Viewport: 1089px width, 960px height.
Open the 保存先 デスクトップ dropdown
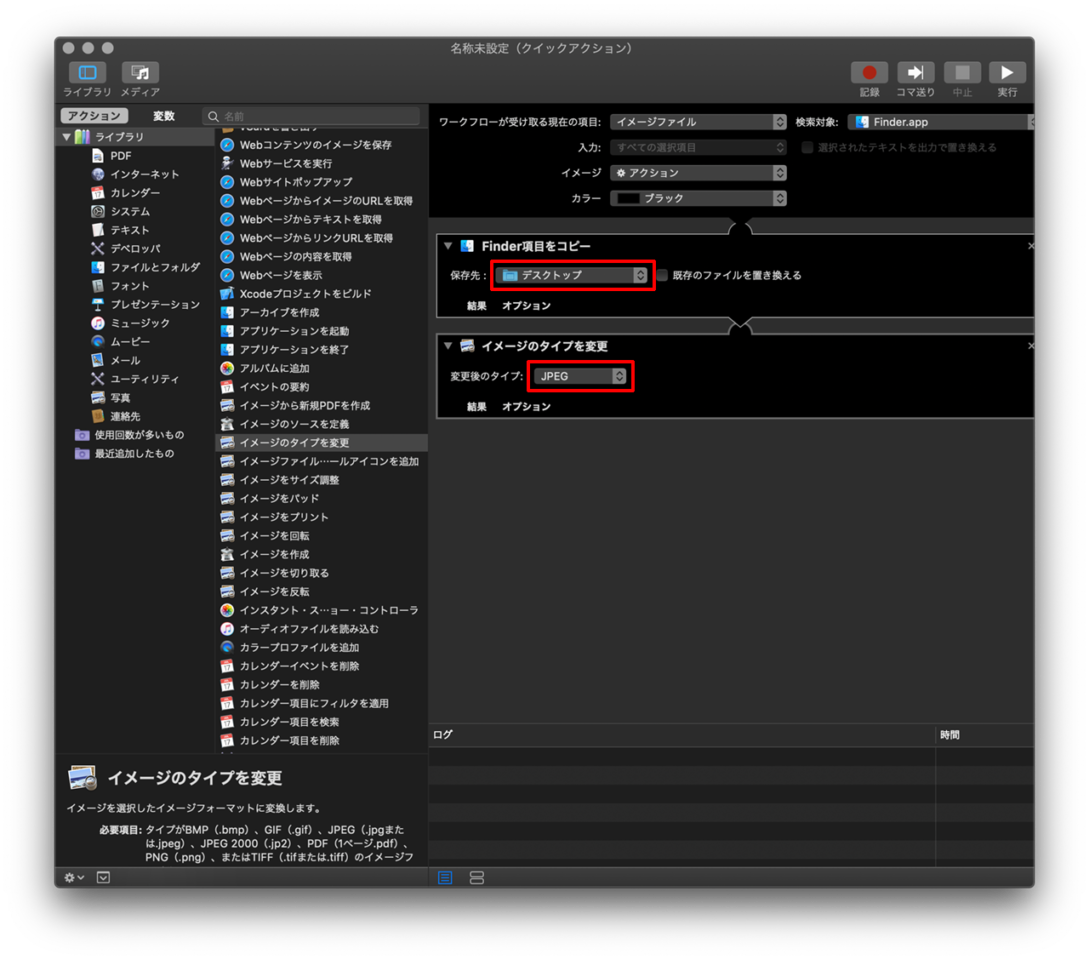[x=573, y=275]
